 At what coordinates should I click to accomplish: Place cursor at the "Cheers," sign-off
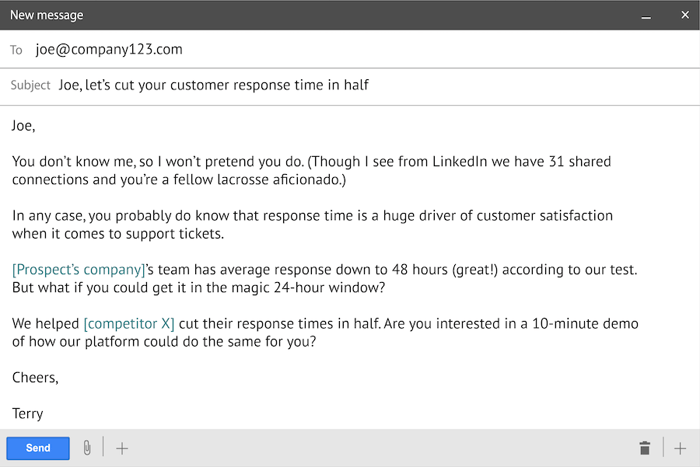(34, 378)
